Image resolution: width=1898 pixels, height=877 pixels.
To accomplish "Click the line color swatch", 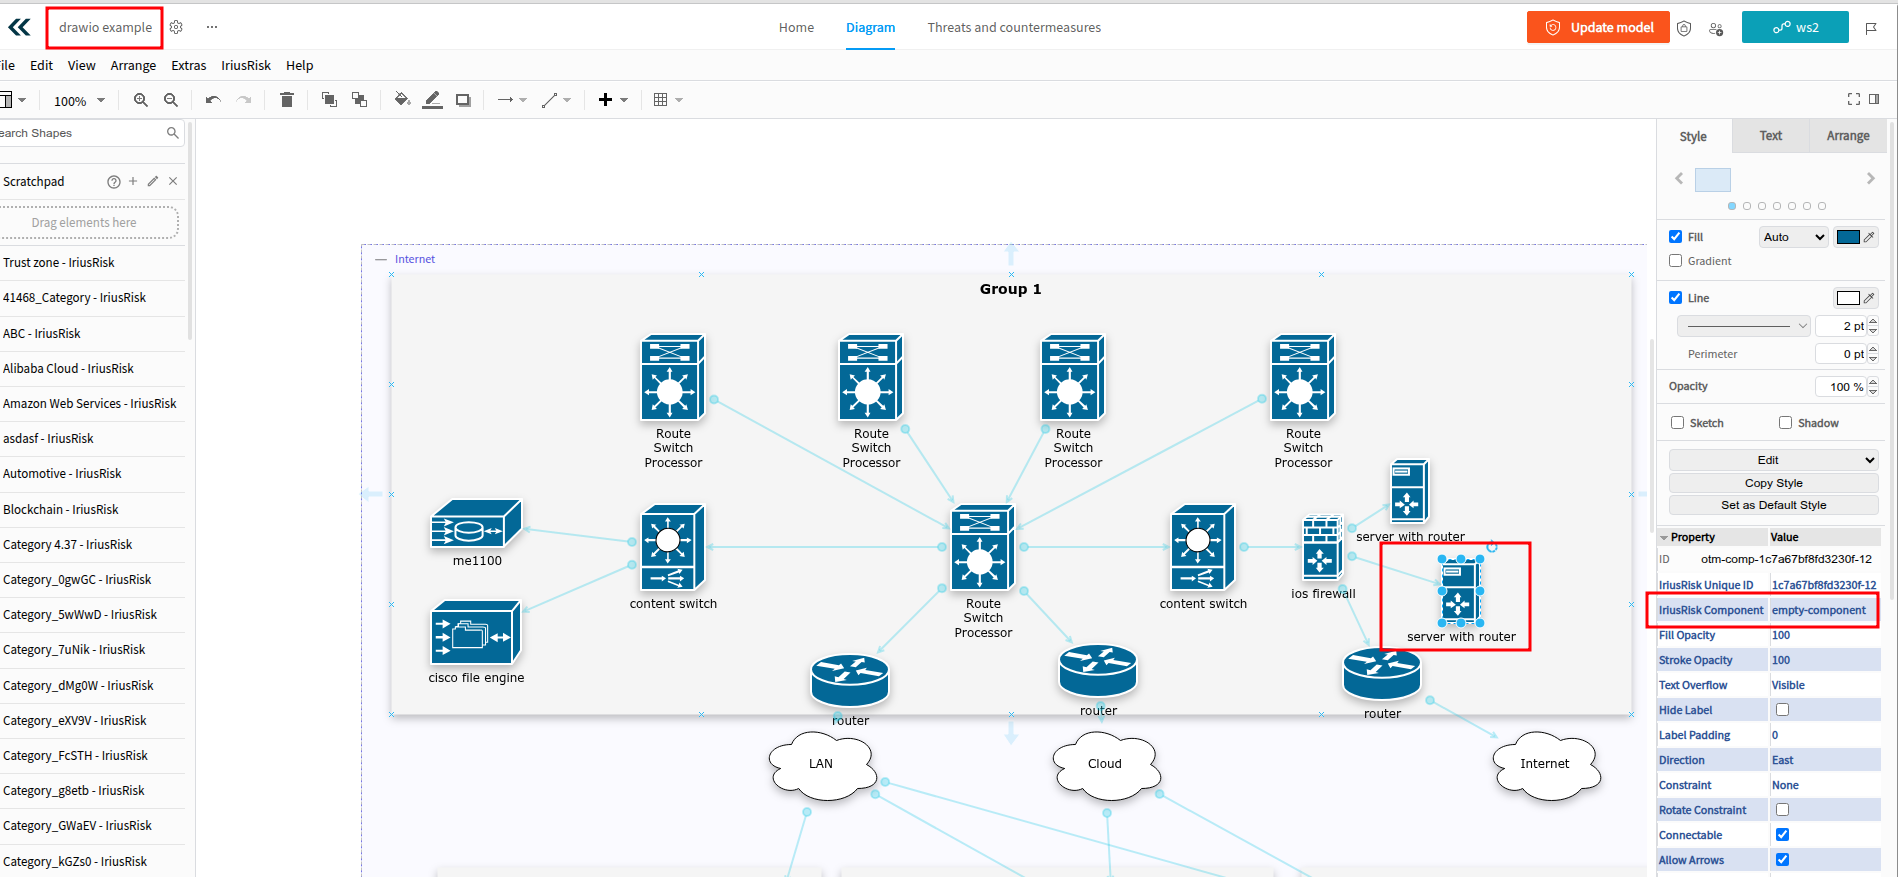I will pyautogui.click(x=1848, y=298).
